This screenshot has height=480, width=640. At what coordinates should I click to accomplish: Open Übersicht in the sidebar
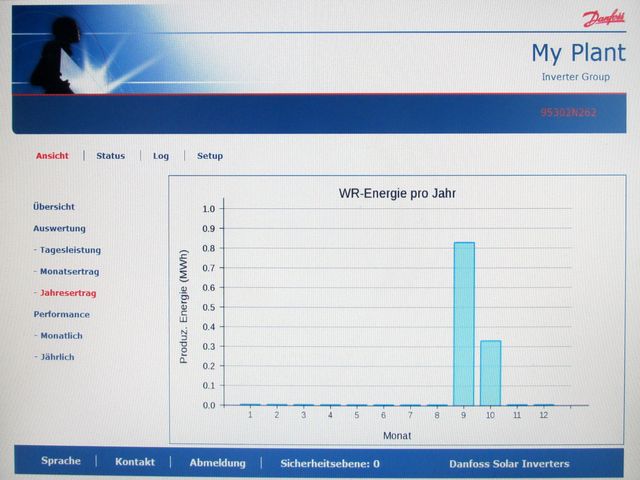pyautogui.click(x=54, y=207)
